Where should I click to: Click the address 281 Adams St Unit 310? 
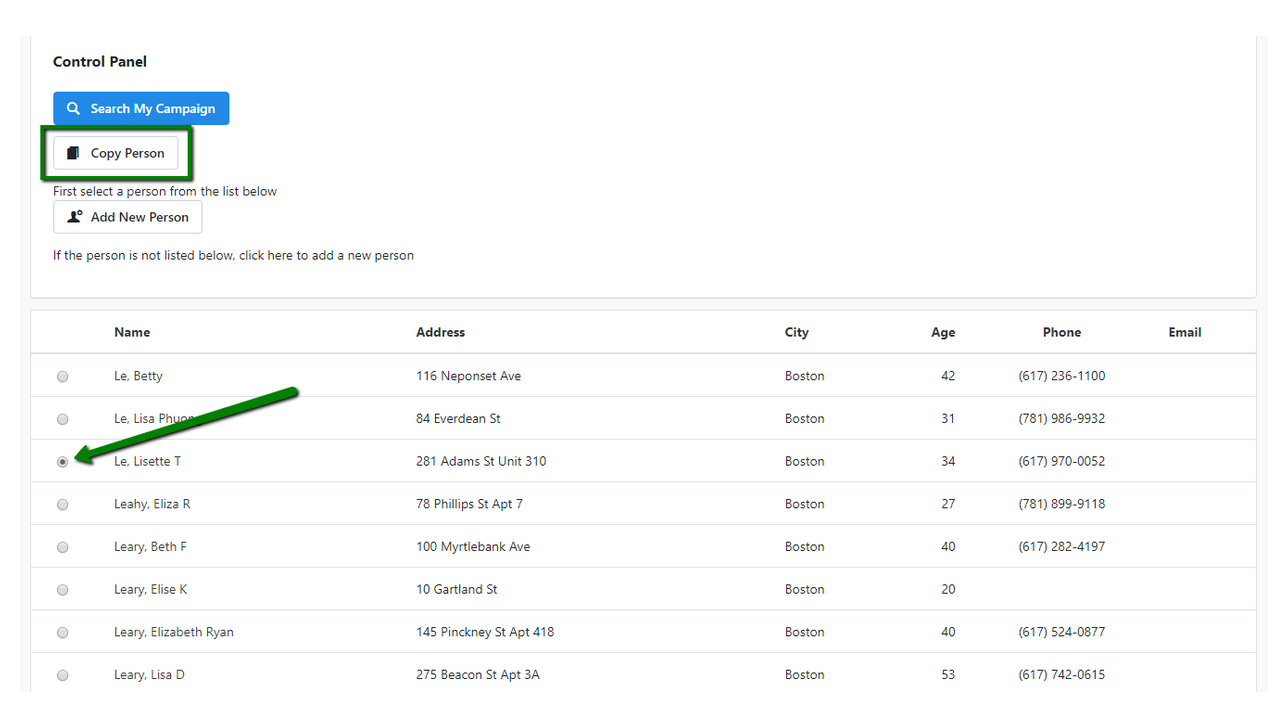[481, 461]
